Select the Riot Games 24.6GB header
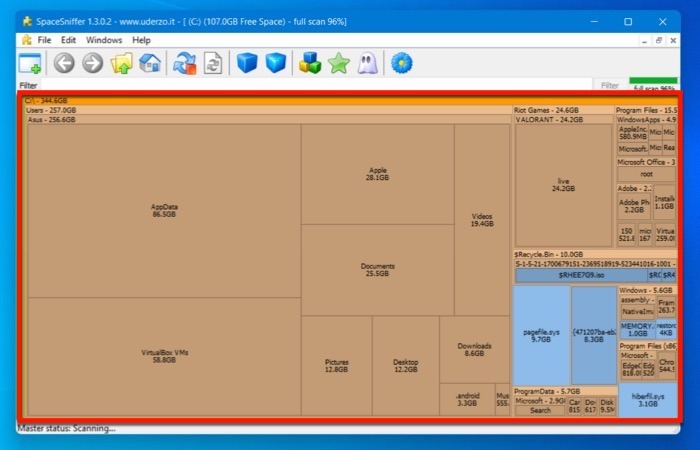This screenshot has width=700, height=450. click(563, 110)
